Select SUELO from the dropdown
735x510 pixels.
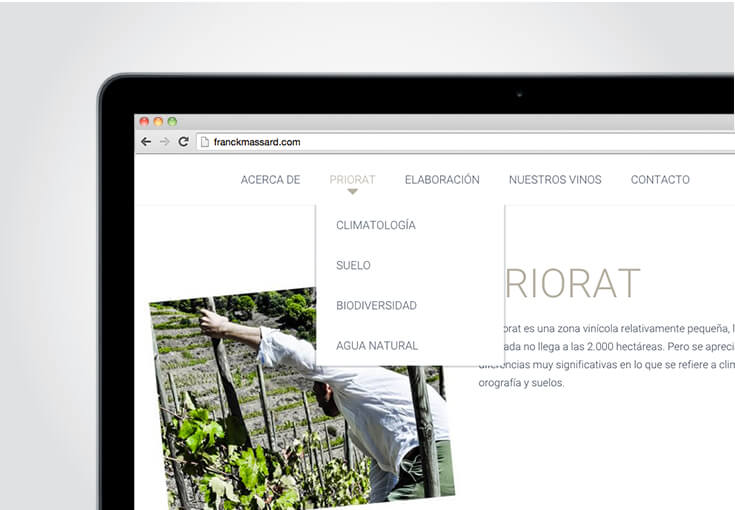pos(353,265)
